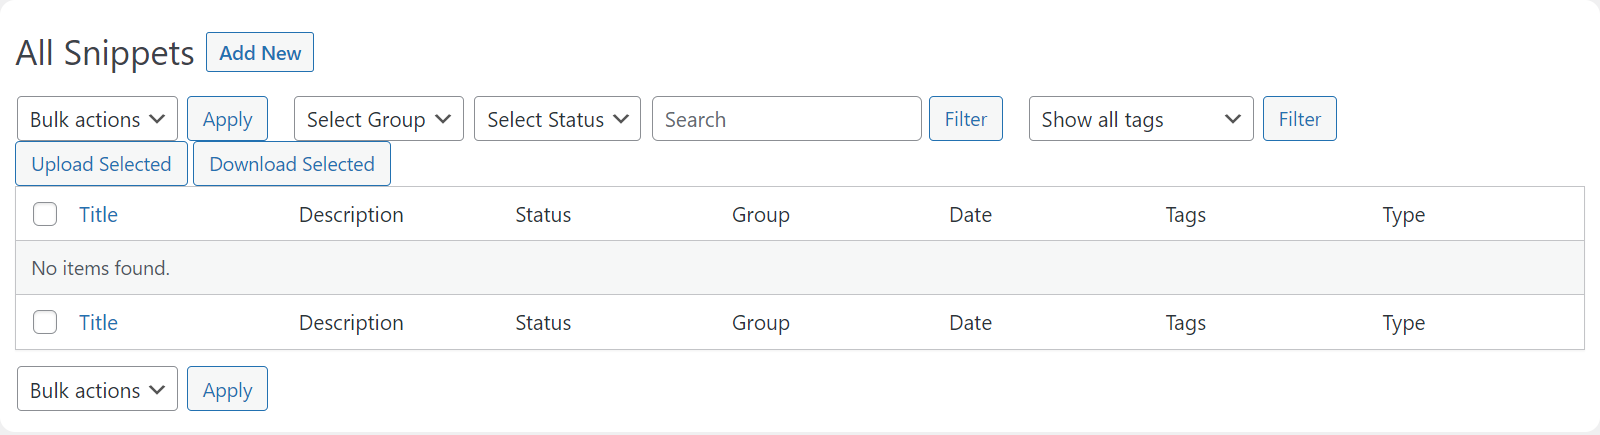Expand the Show all tags dropdown
This screenshot has height=435, width=1600.
pyautogui.click(x=1140, y=119)
